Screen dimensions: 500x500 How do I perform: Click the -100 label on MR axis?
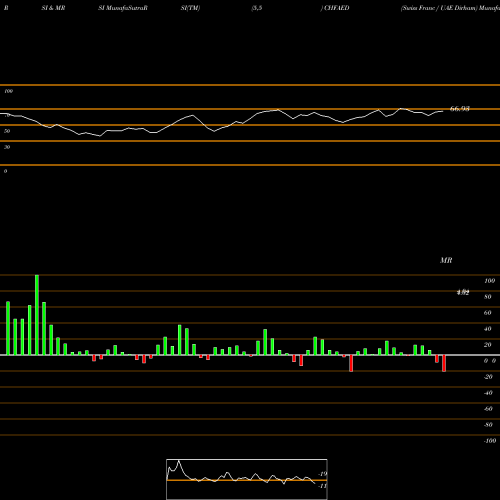tap(490, 441)
